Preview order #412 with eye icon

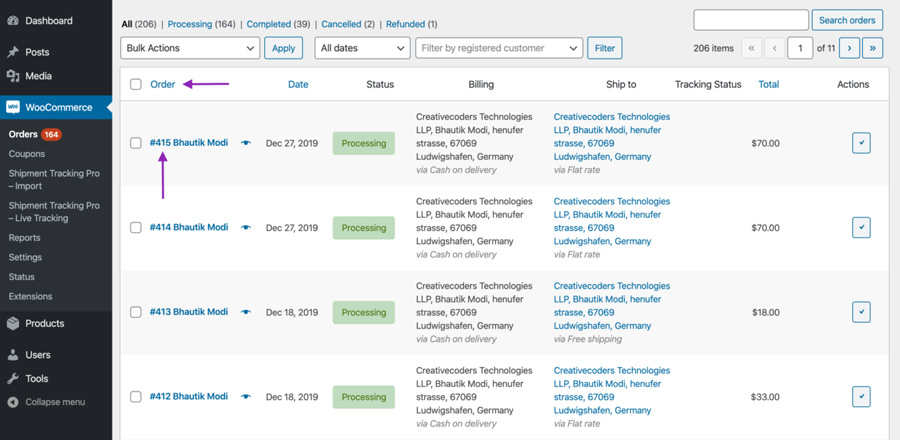pos(246,396)
